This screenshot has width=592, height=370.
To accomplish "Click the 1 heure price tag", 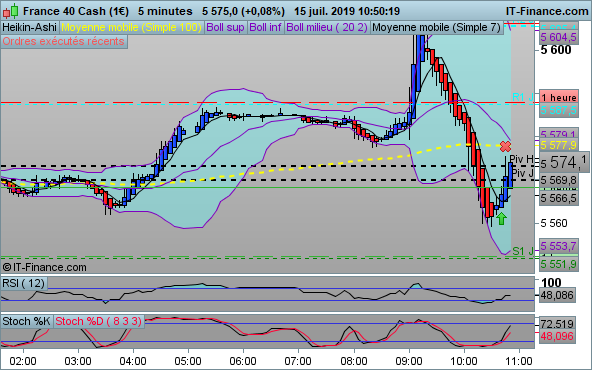I will click(x=559, y=97).
